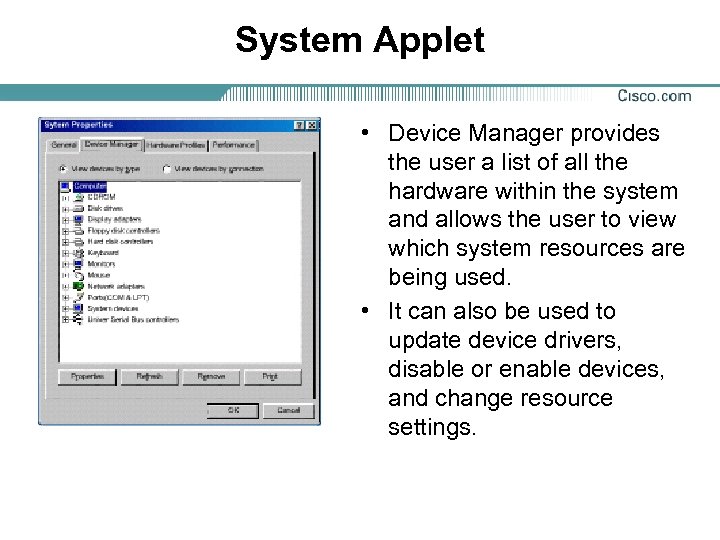Select the Disk drives text label
720x540 pixels.
point(105,208)
